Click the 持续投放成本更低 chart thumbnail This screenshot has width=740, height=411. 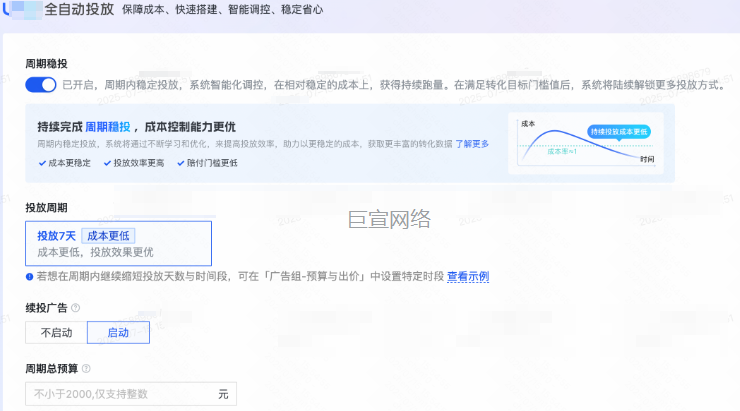(x=586, y=143)
